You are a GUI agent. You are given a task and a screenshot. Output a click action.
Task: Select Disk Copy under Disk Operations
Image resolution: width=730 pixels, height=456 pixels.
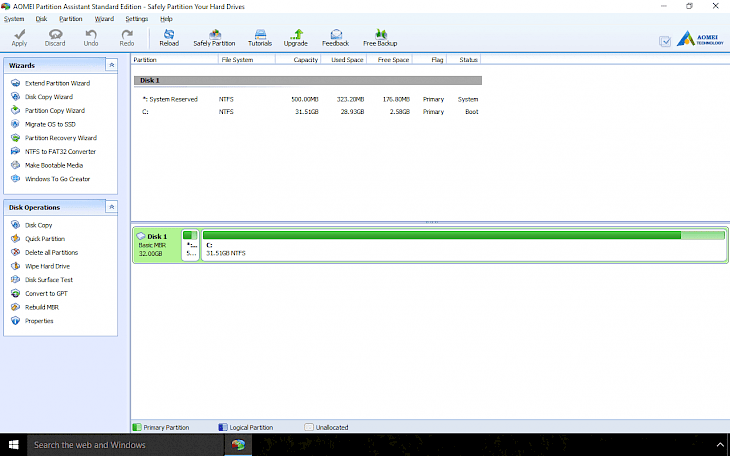click(x=38, y=225)
